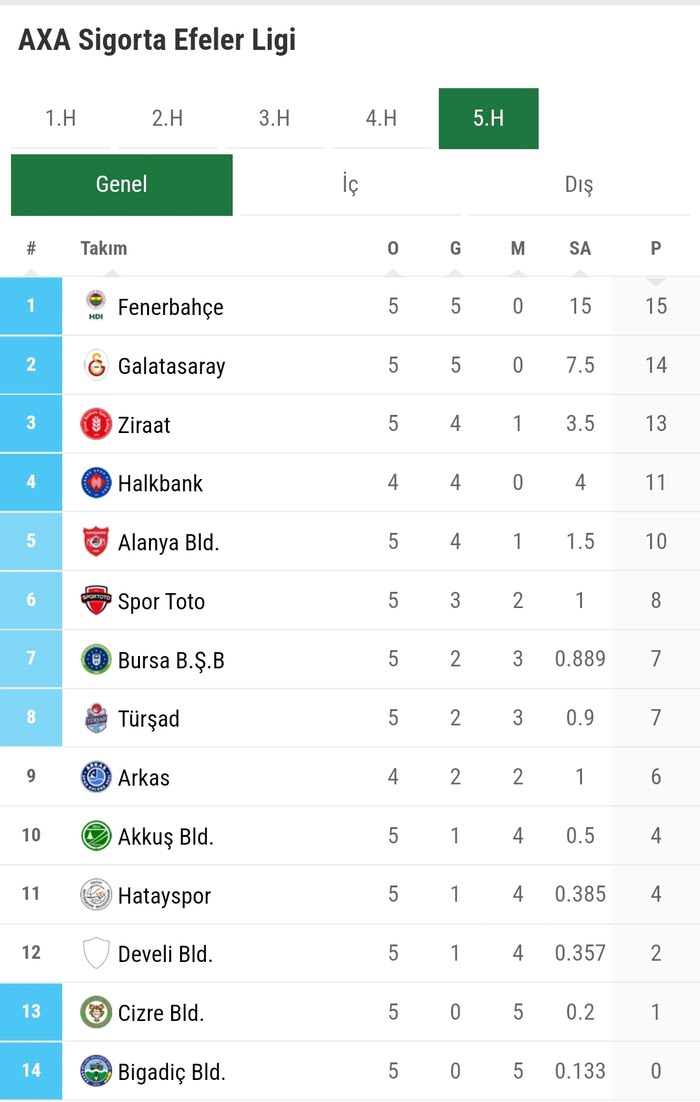700x1102 pixels.
Task: Click the Cizre Bld. team logo
Action: click(96, 1012)
